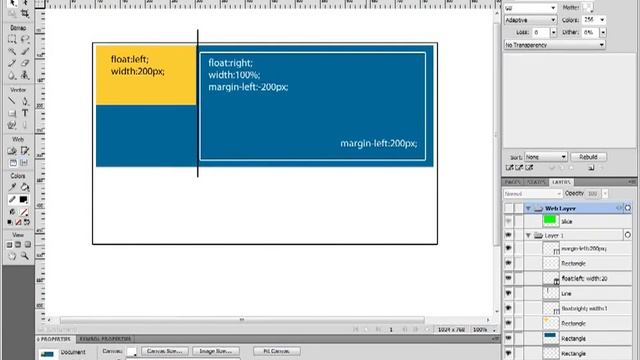This screenshot has height=360, width=640.
Task: Collapse the Web Layer folder
Action: pos(528,209)
